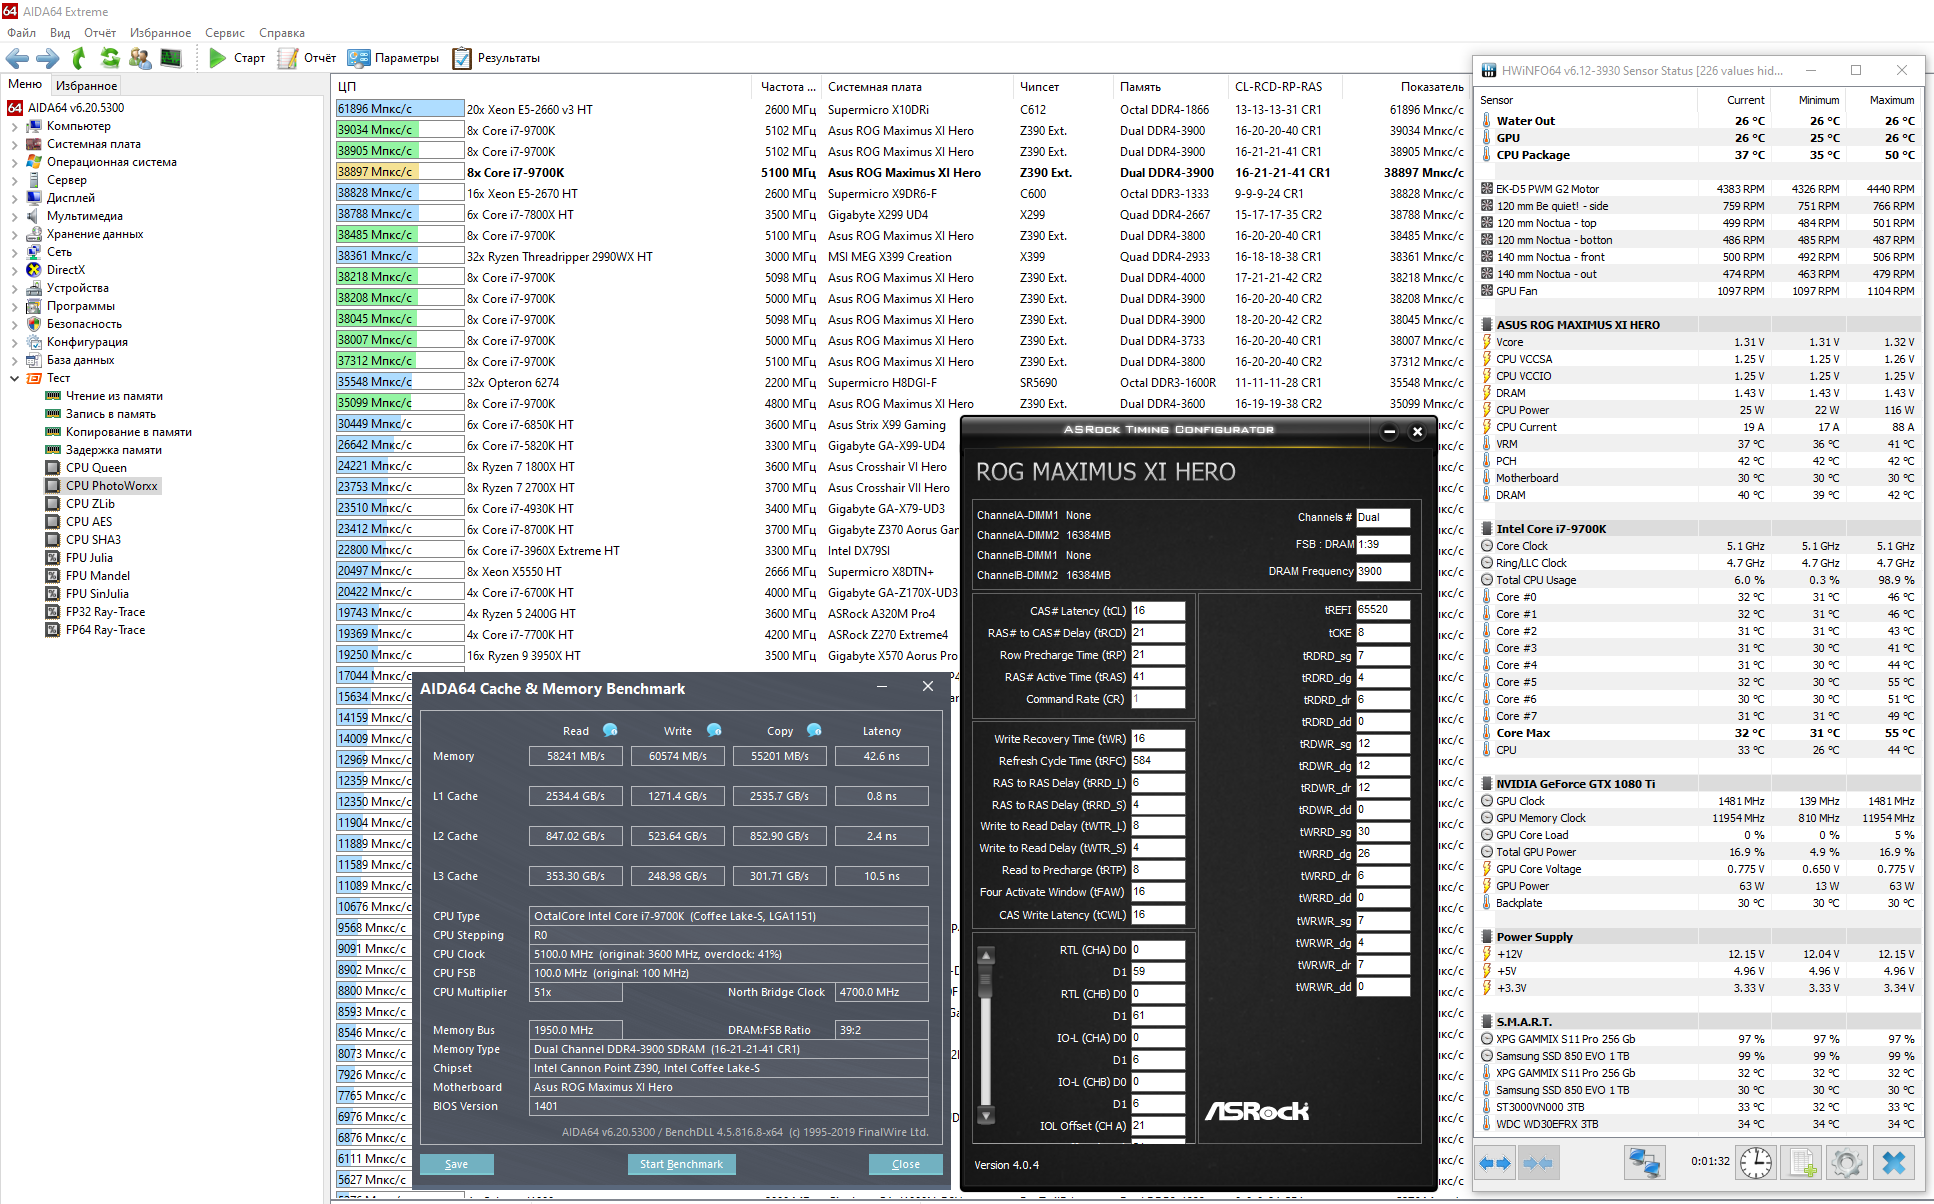Viewport: 1934px width, 1204px height.
Task: Open the Сервис menu
Action: pos(224,33)
